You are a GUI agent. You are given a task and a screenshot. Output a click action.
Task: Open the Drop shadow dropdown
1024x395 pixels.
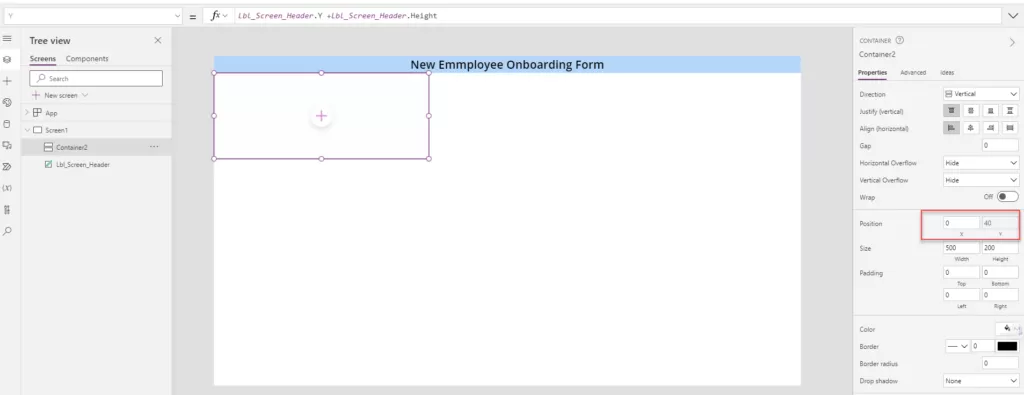point(981,380)
